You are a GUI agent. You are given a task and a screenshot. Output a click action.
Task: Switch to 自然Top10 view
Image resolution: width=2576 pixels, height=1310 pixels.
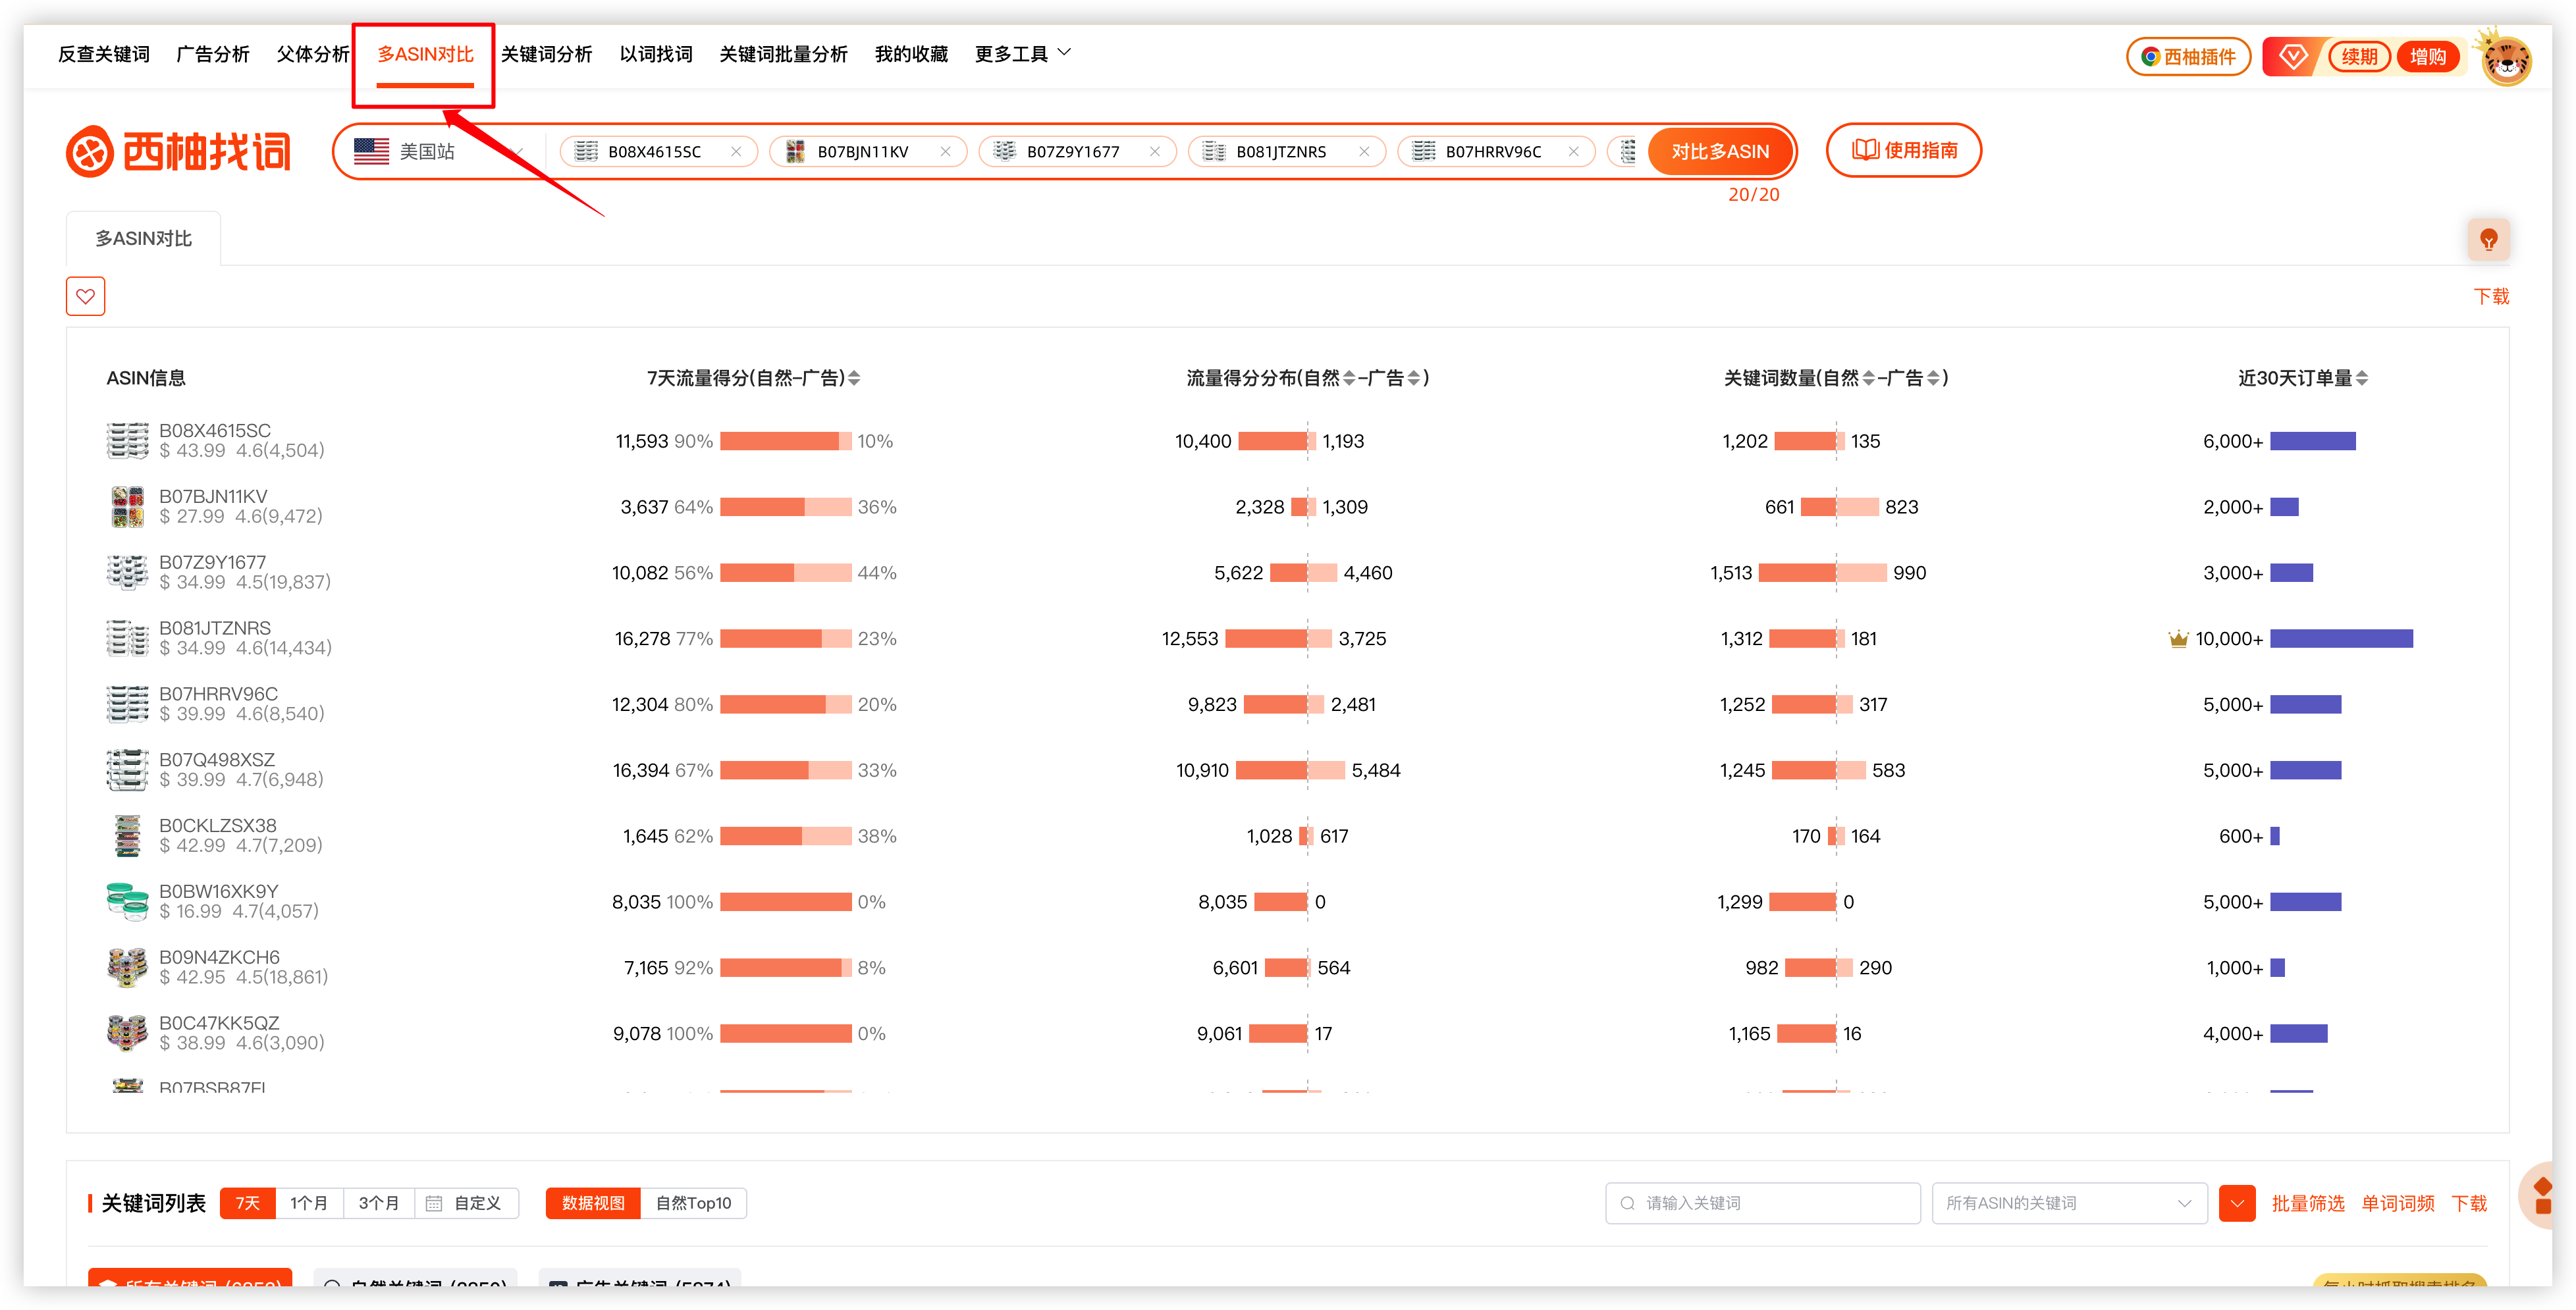(x=693, y=1203)
